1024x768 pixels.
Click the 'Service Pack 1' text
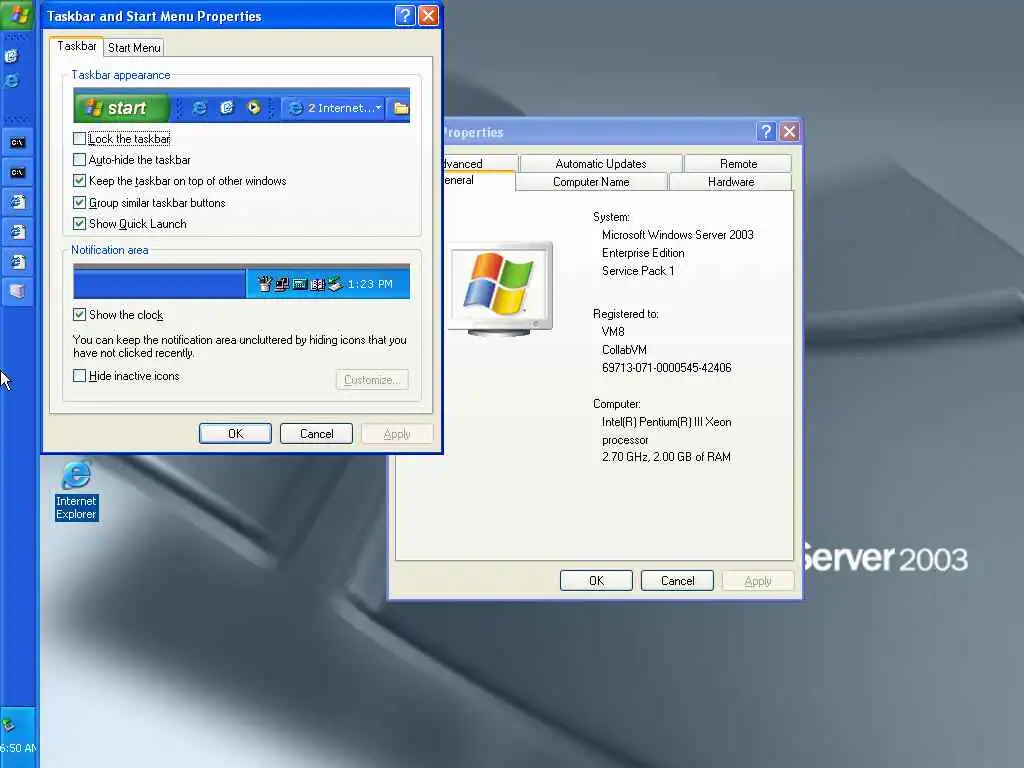pos(637,270)
